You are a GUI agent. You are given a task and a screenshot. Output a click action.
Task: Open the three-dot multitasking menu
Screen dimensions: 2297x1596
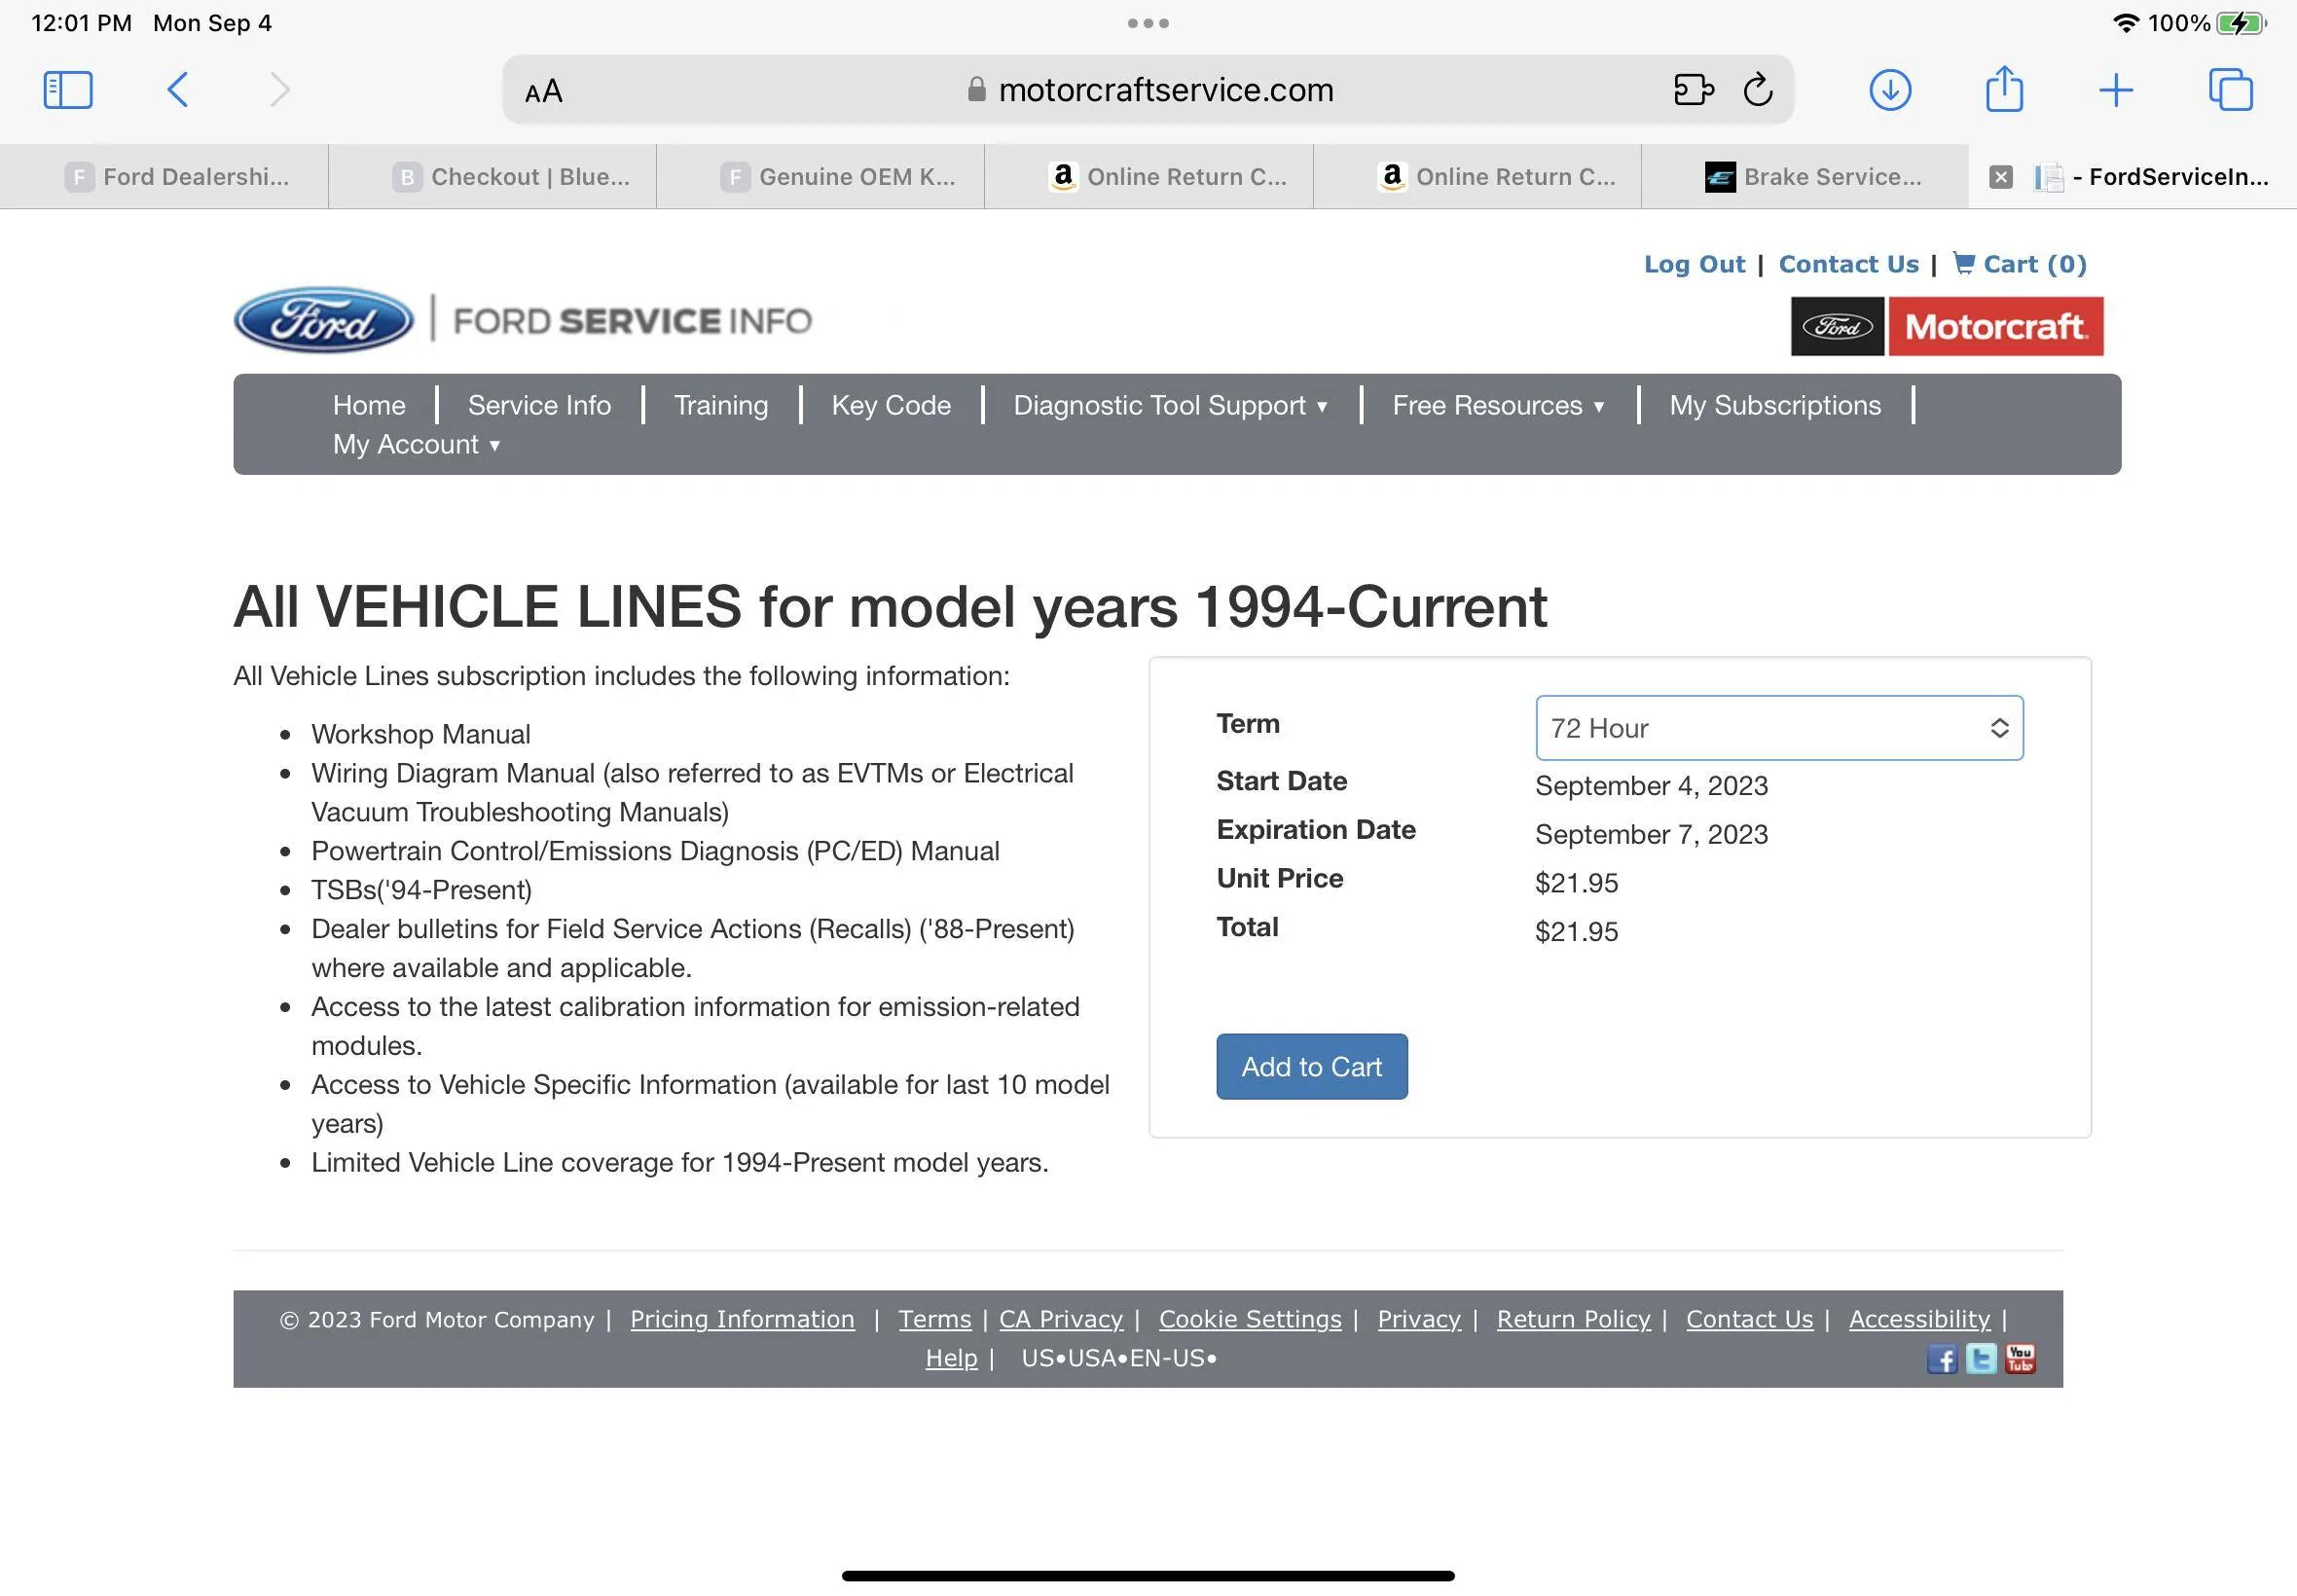coord(1148,23)
